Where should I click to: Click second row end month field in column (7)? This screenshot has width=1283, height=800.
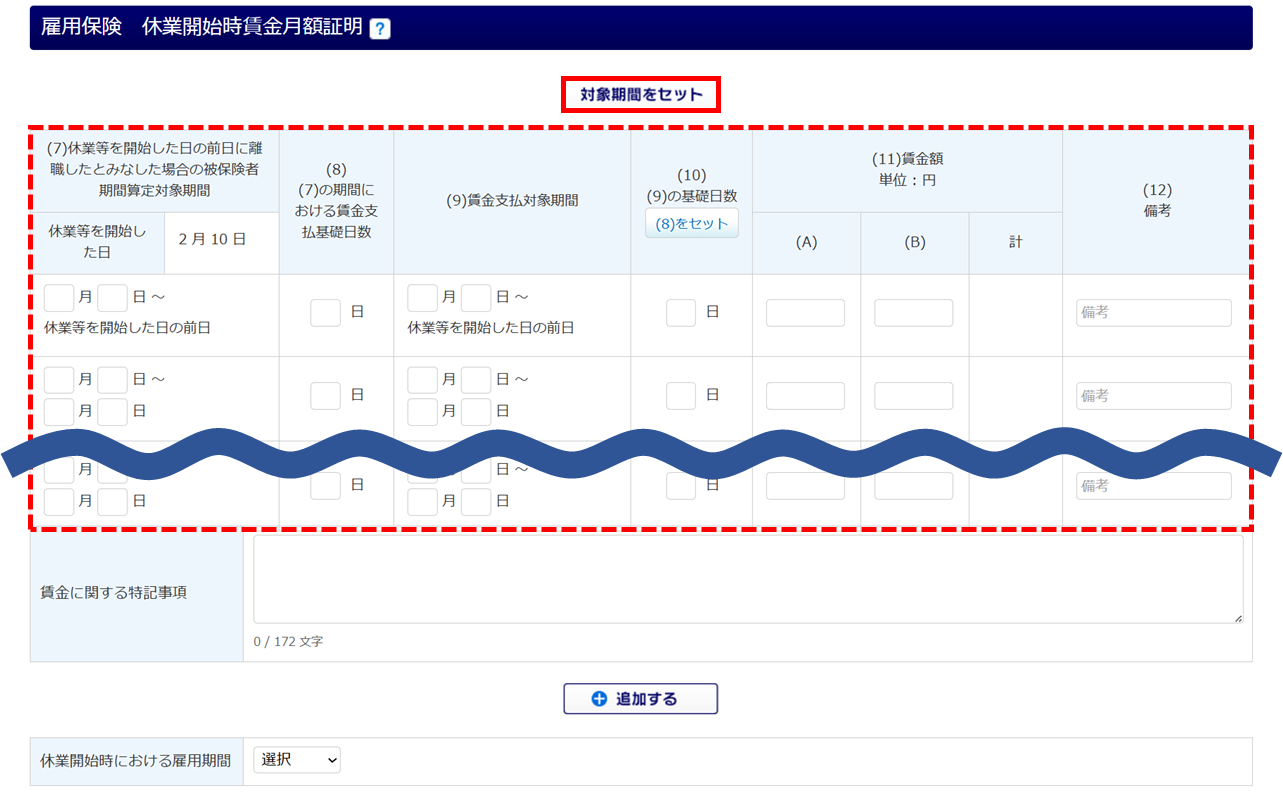[x=59, y=411]
